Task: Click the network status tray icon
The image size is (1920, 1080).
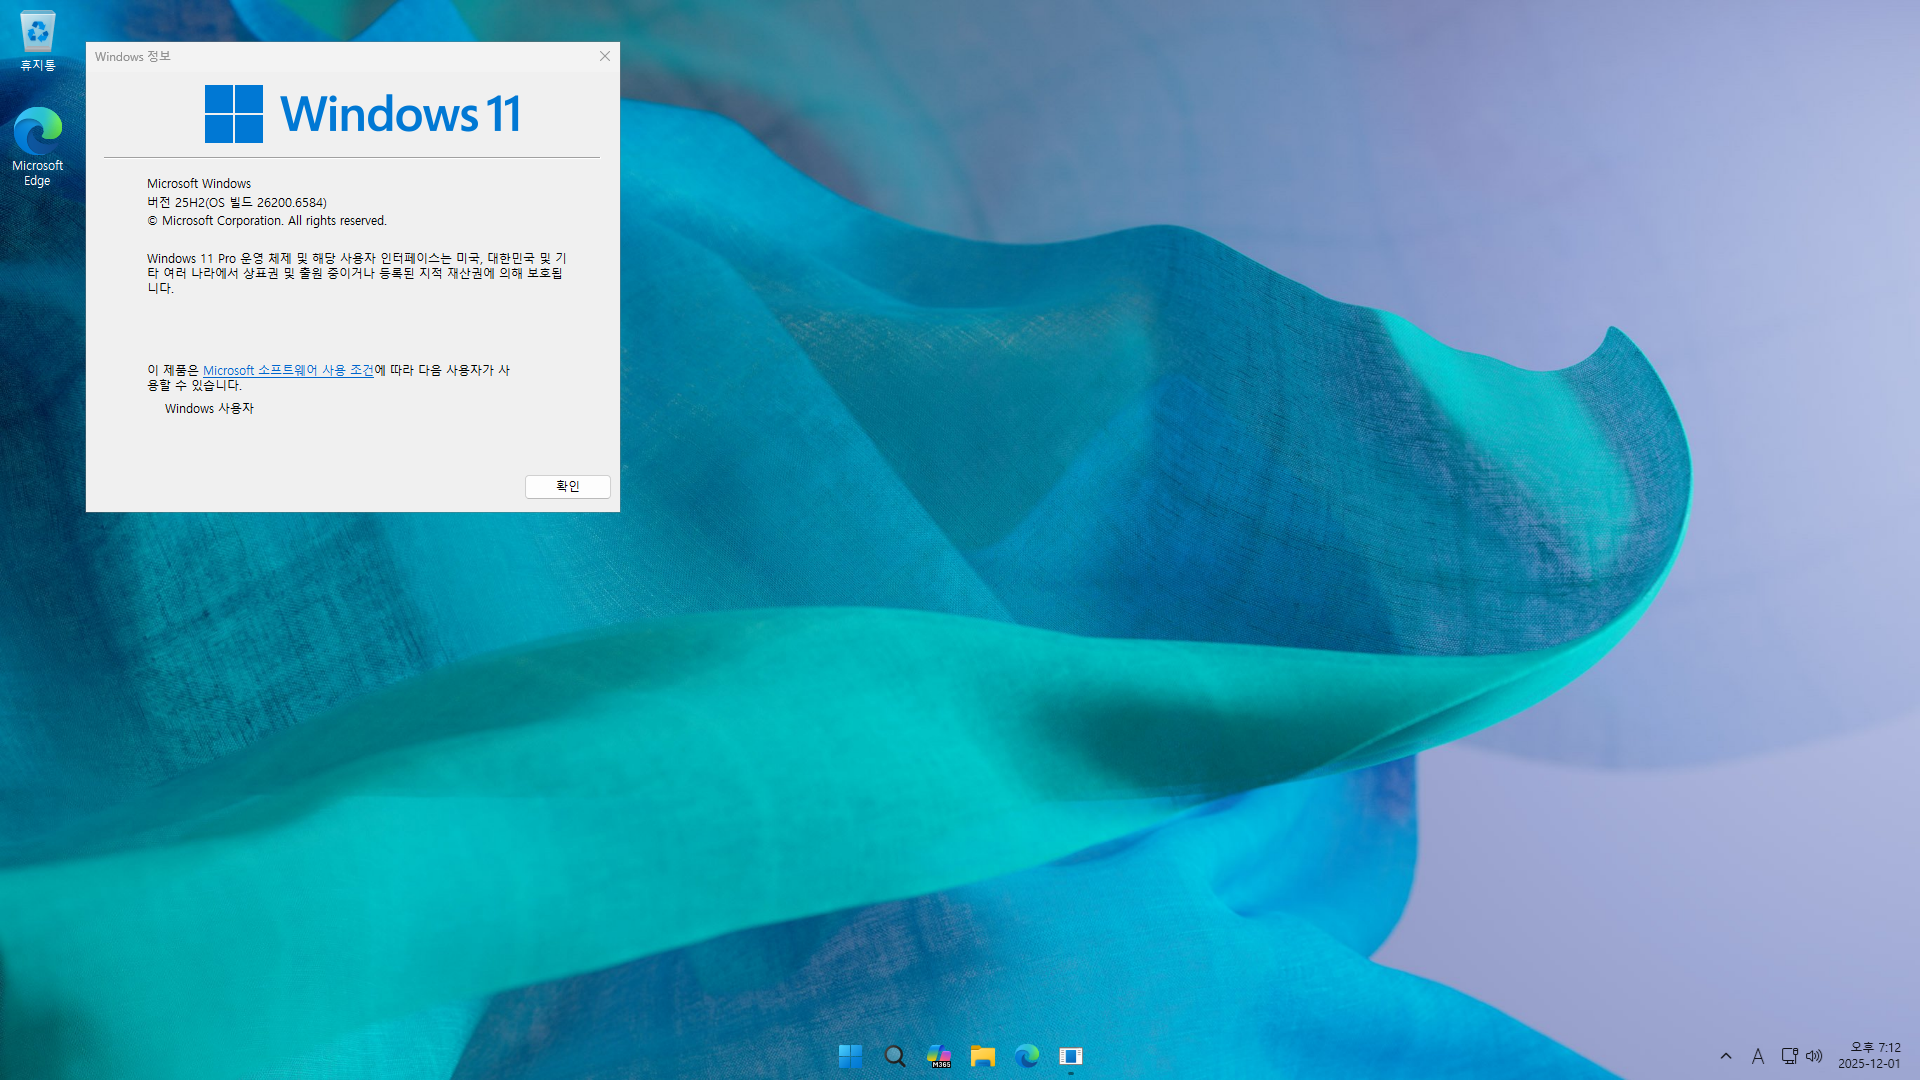Action: [1789, 1056]
